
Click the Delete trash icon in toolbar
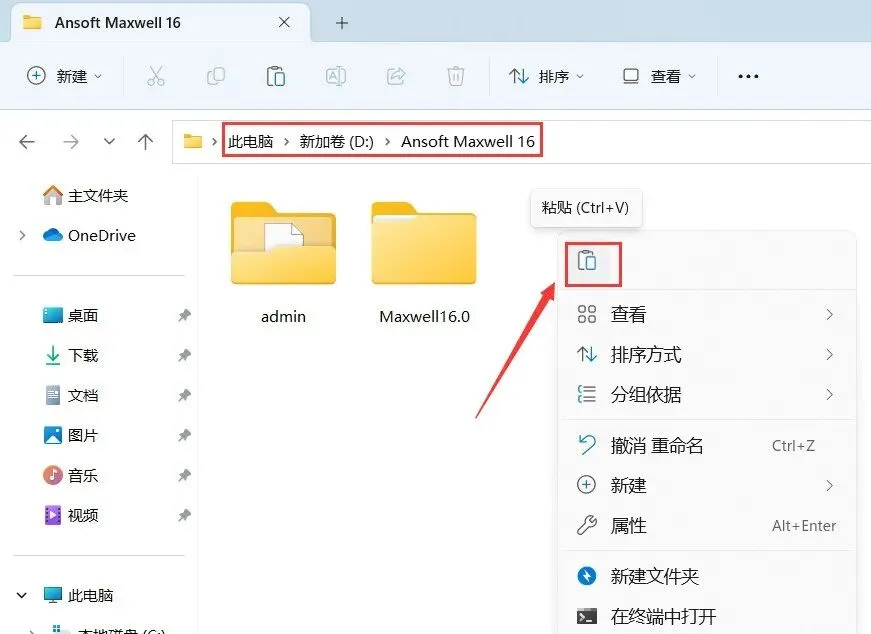(x=455, y=76)
